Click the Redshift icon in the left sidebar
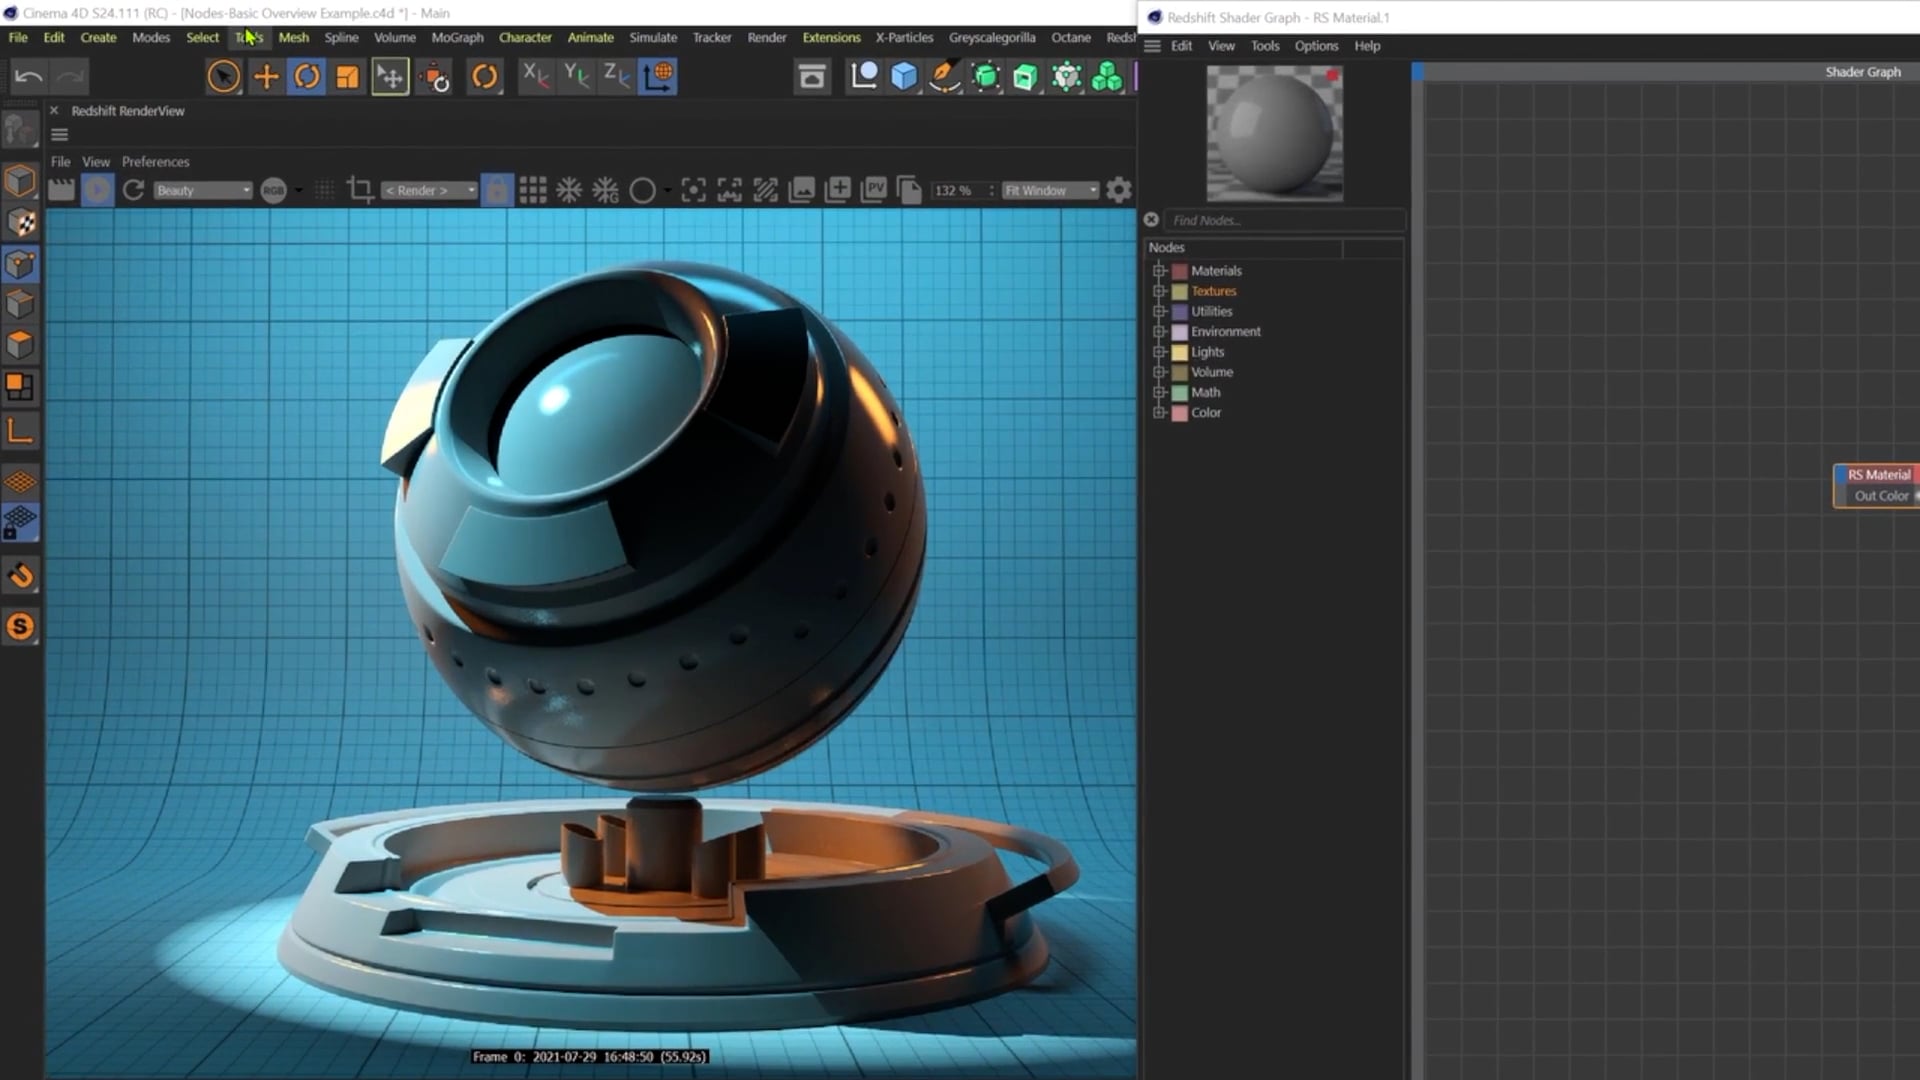The width and height of the screenshot is (1920, 1080). (20, 625)
